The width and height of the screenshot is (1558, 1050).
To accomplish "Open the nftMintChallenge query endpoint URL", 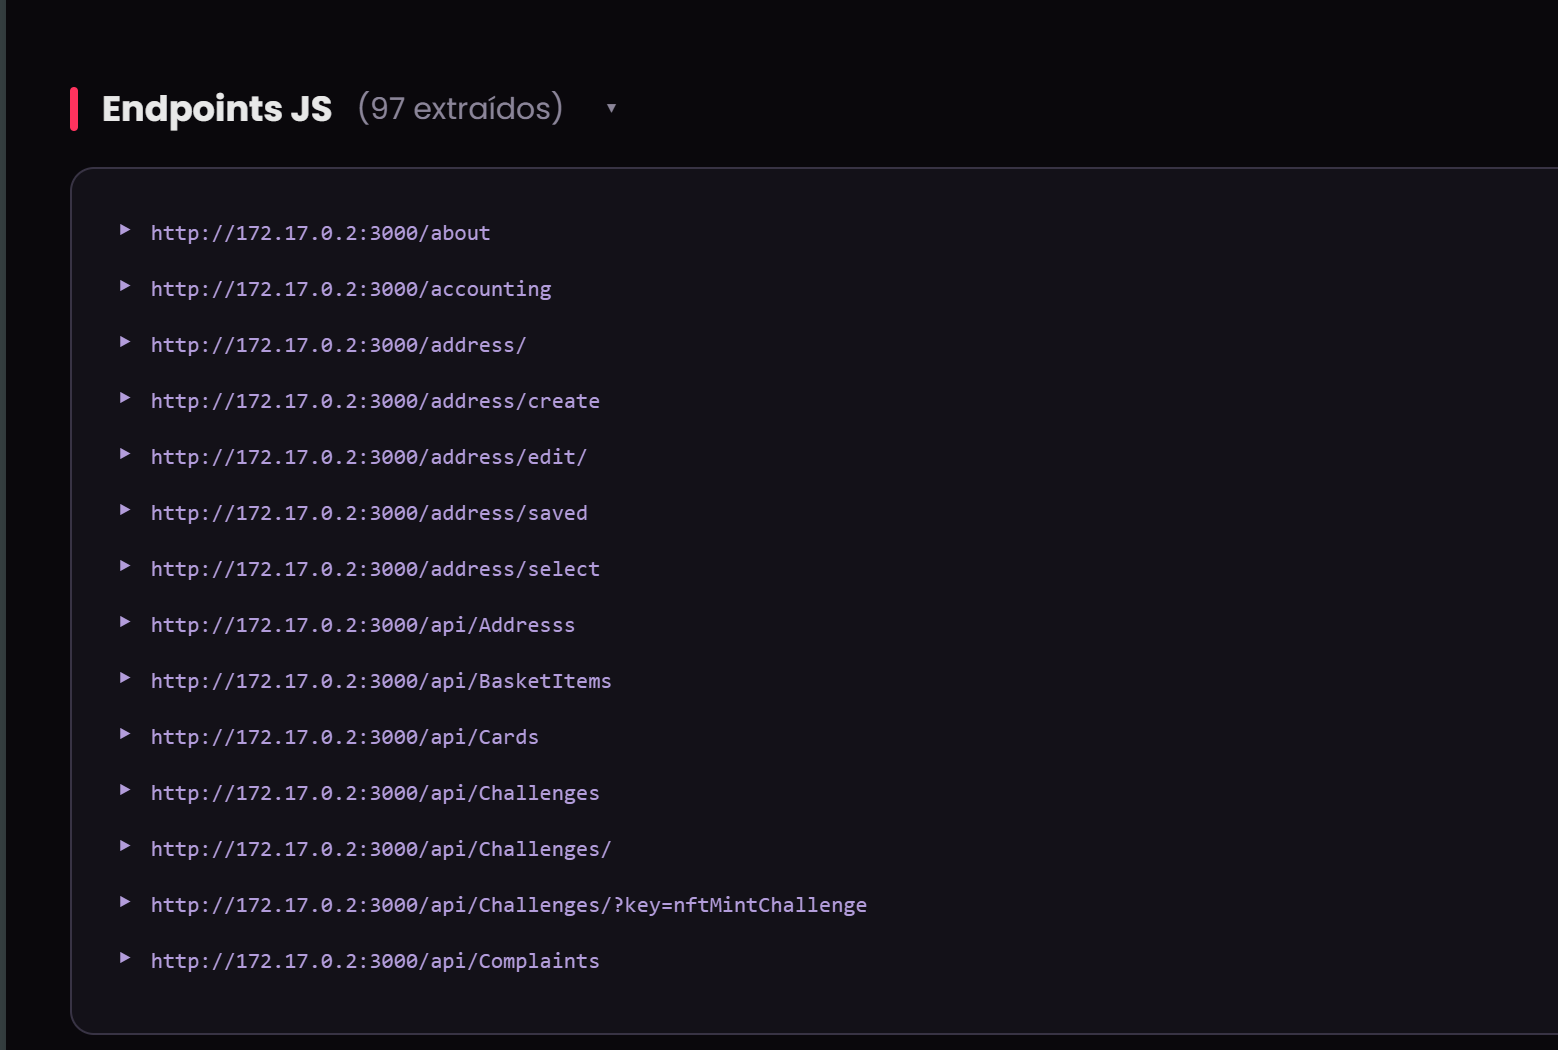I will pyautogui.click(x=508, y=904).
